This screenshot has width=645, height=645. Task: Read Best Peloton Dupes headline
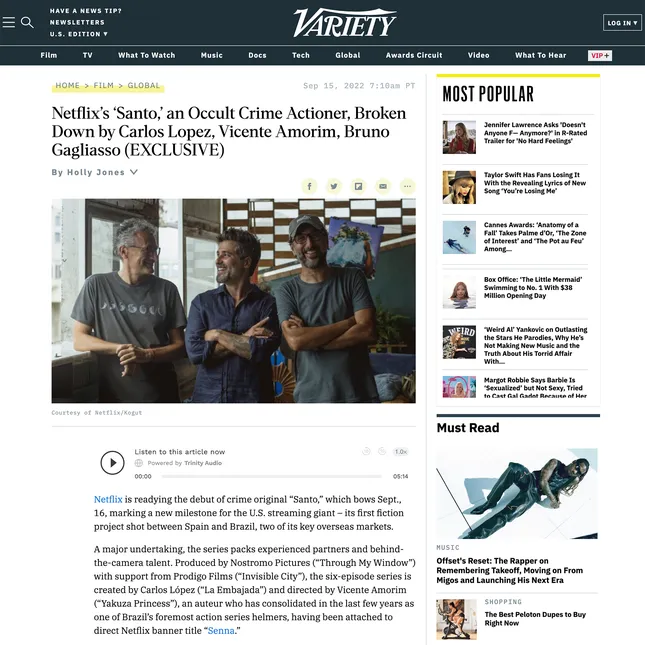pyautogui.click(x=535, y=619)
